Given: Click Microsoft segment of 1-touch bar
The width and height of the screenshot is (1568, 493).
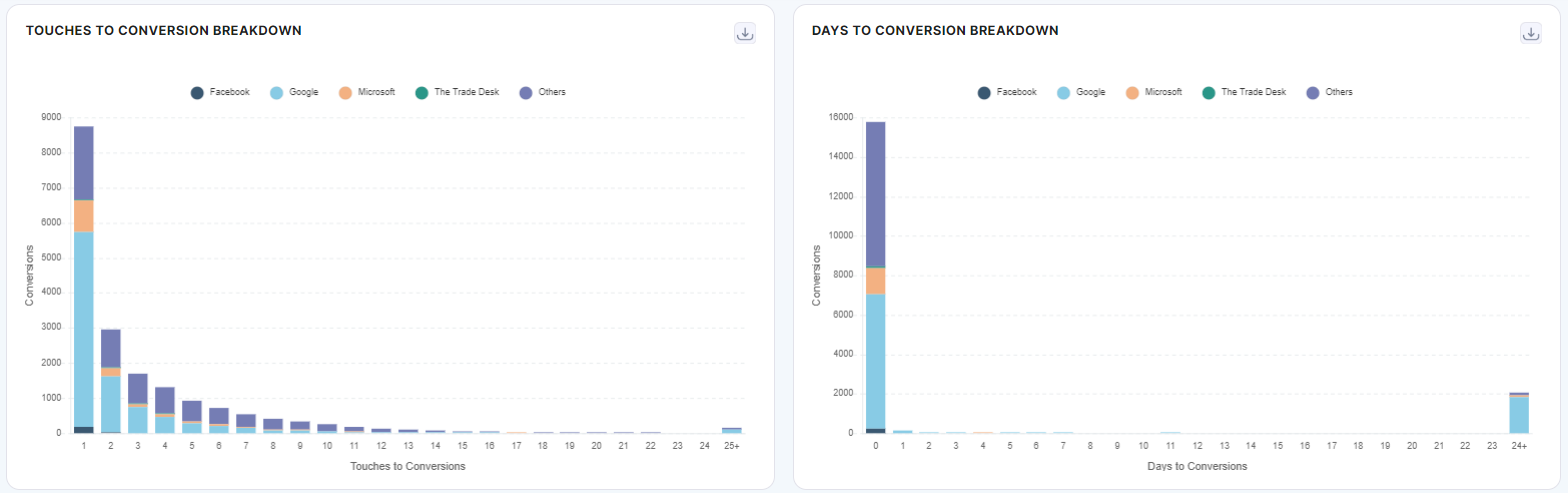Looking at the screenshot, I should 84,215.
